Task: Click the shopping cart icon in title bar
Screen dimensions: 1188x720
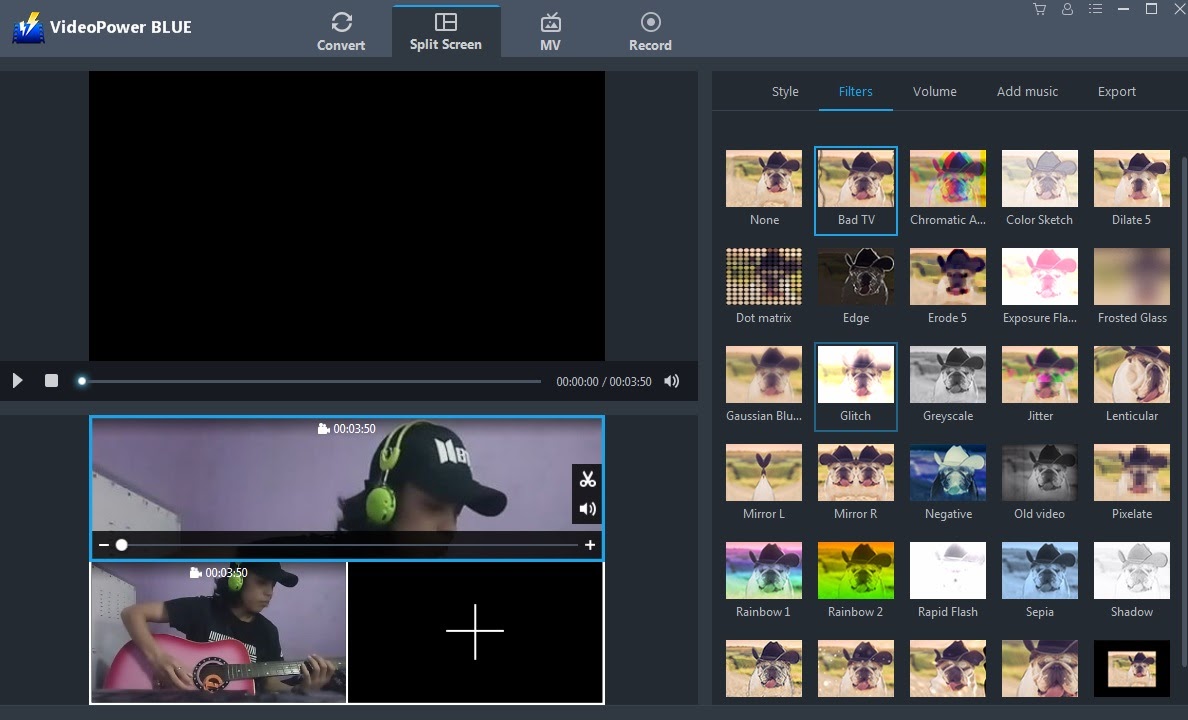Action: pyautogui.click(x=1039, y=9)
